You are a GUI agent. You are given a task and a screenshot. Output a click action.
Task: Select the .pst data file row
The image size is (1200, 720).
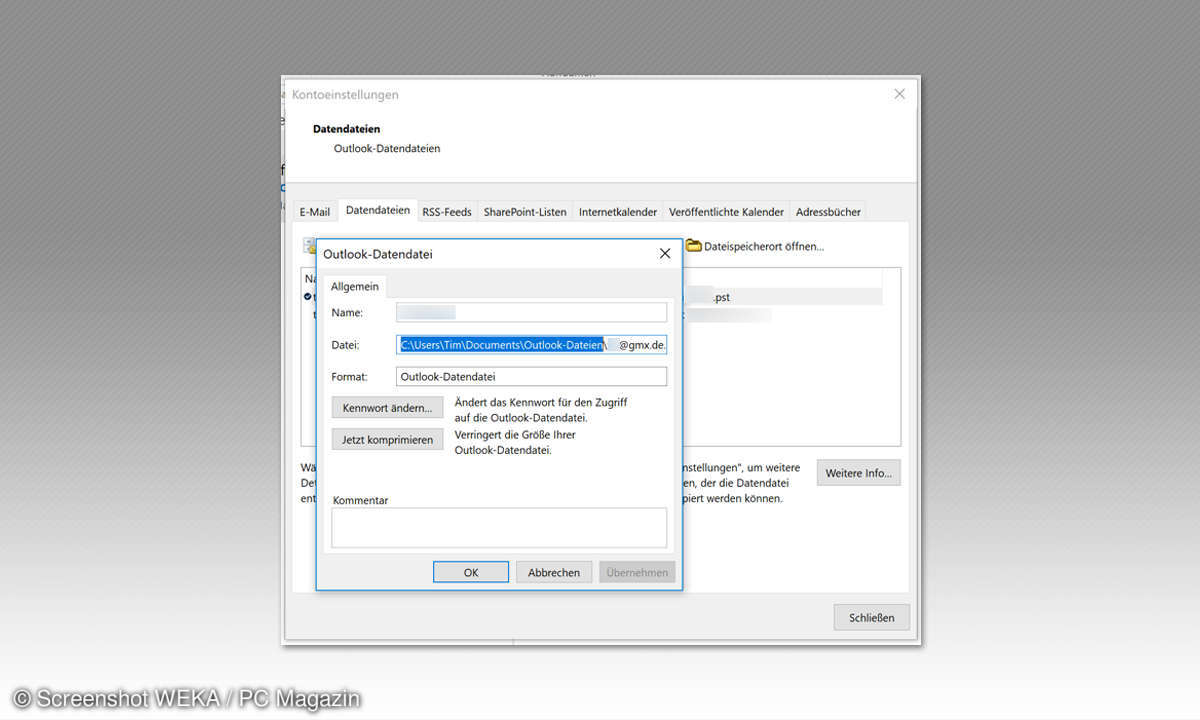[782, 297]
